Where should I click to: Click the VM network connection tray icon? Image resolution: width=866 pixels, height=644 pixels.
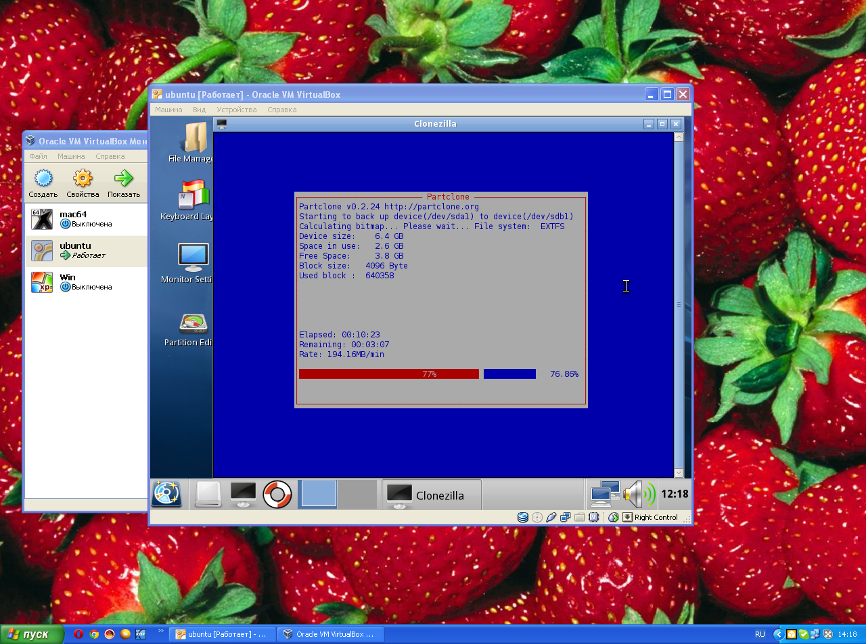[603, 493]
